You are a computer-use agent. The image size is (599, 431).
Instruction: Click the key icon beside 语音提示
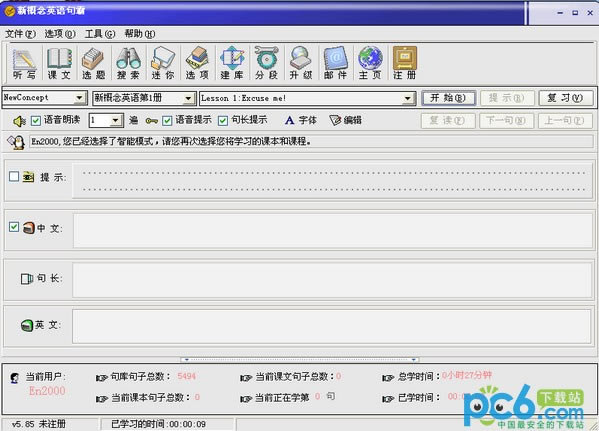[x=152, y=121]
